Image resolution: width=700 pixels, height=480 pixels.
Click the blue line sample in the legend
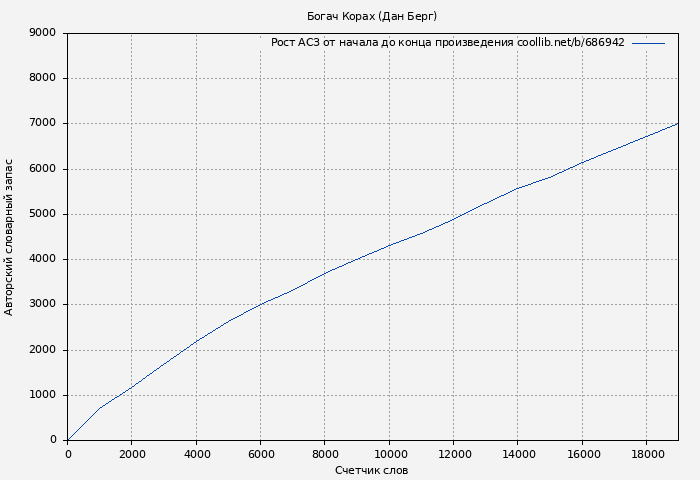[648, 43]
